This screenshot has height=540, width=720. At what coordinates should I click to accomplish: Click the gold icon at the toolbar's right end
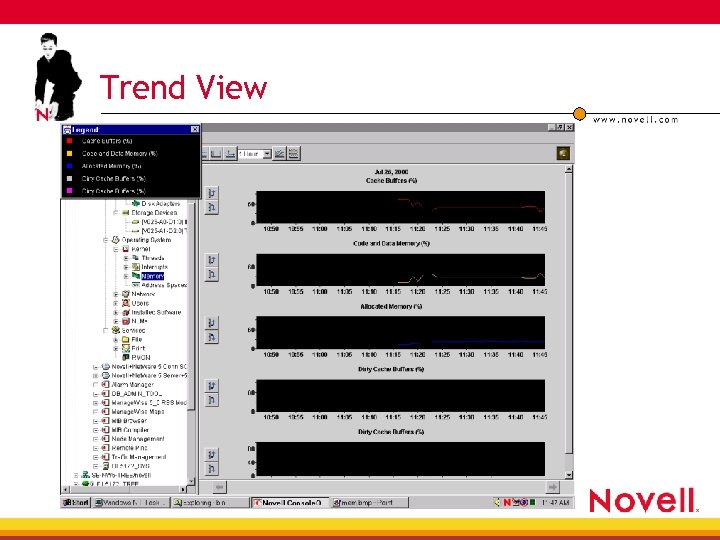(x=563, y=153)
